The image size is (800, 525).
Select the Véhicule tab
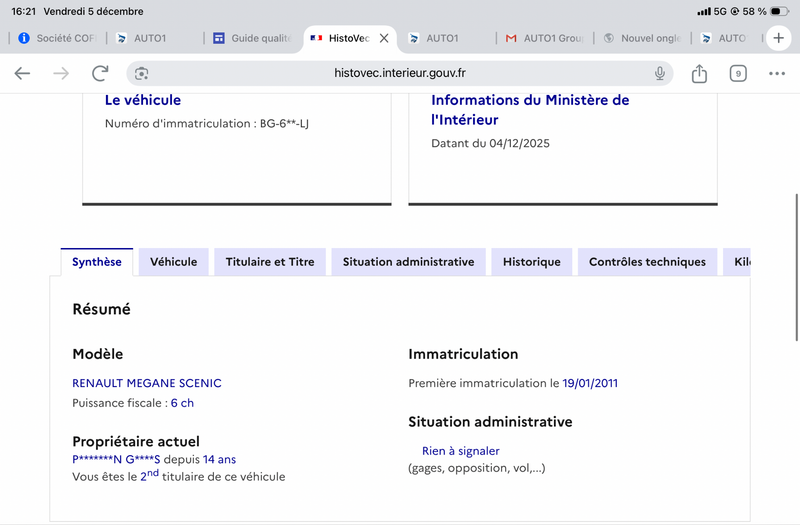click(173, 262)
